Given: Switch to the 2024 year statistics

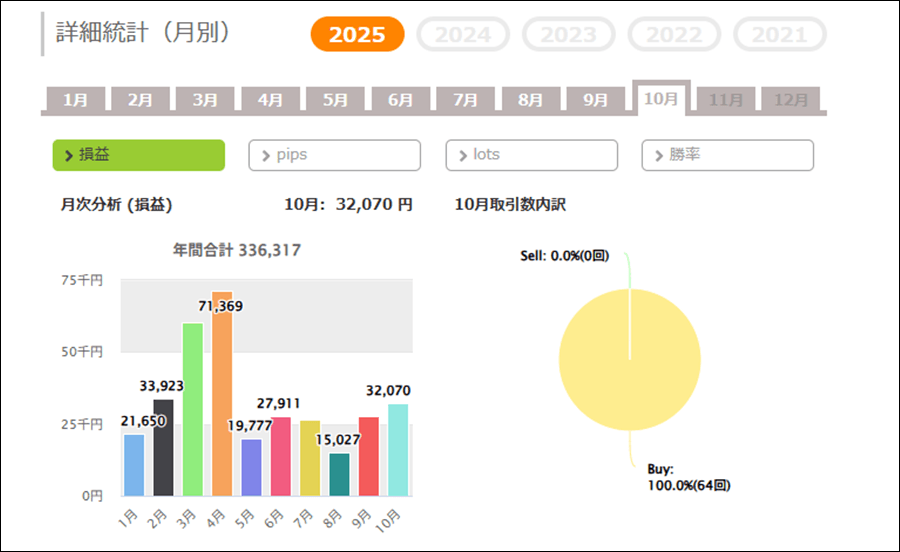Looking at the screenshot, I should tap(463, 35).
